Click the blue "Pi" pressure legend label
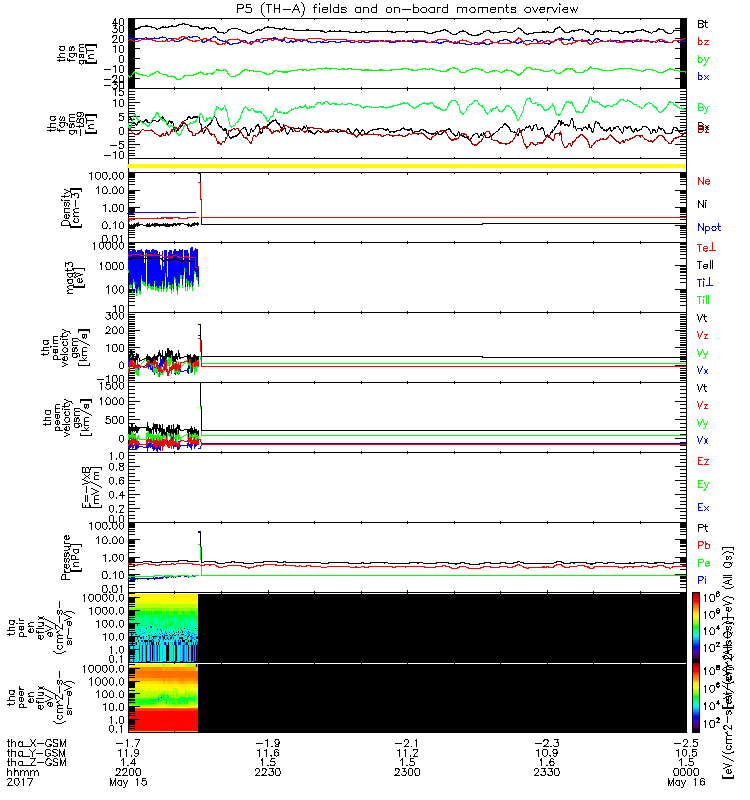The height and width of the screenshot is (800, 750). tap(702, 580)
